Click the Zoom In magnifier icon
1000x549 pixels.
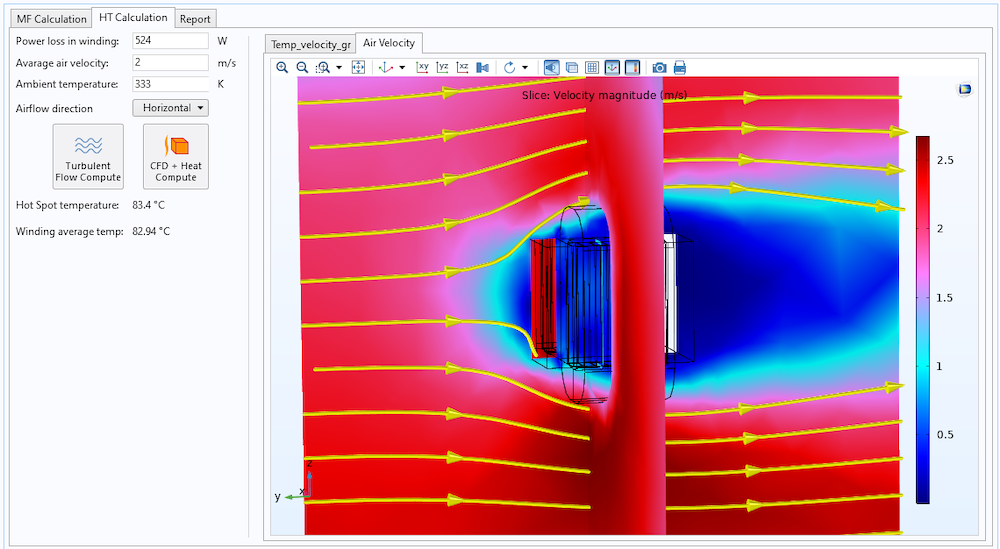(x=282, y=67)
